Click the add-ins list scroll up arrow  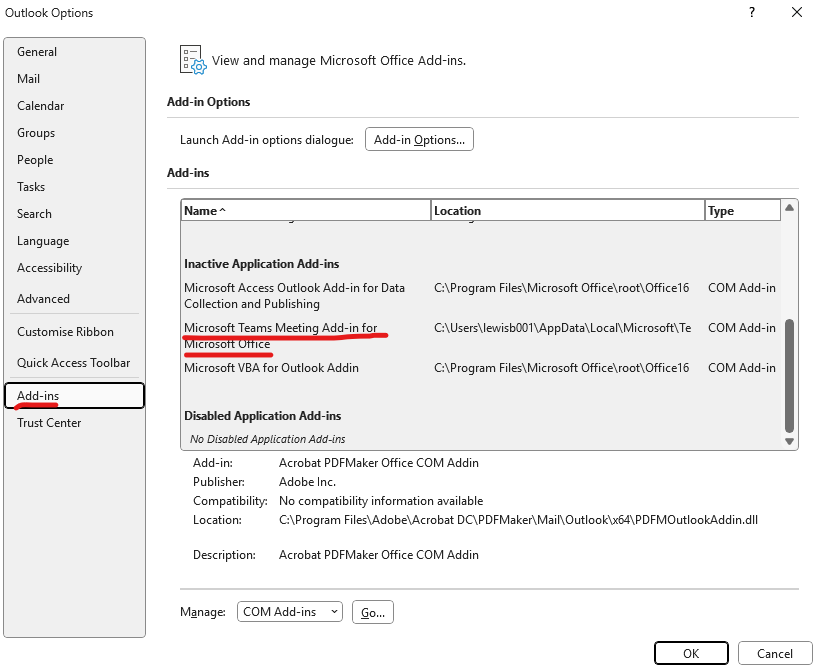(789, 208)
